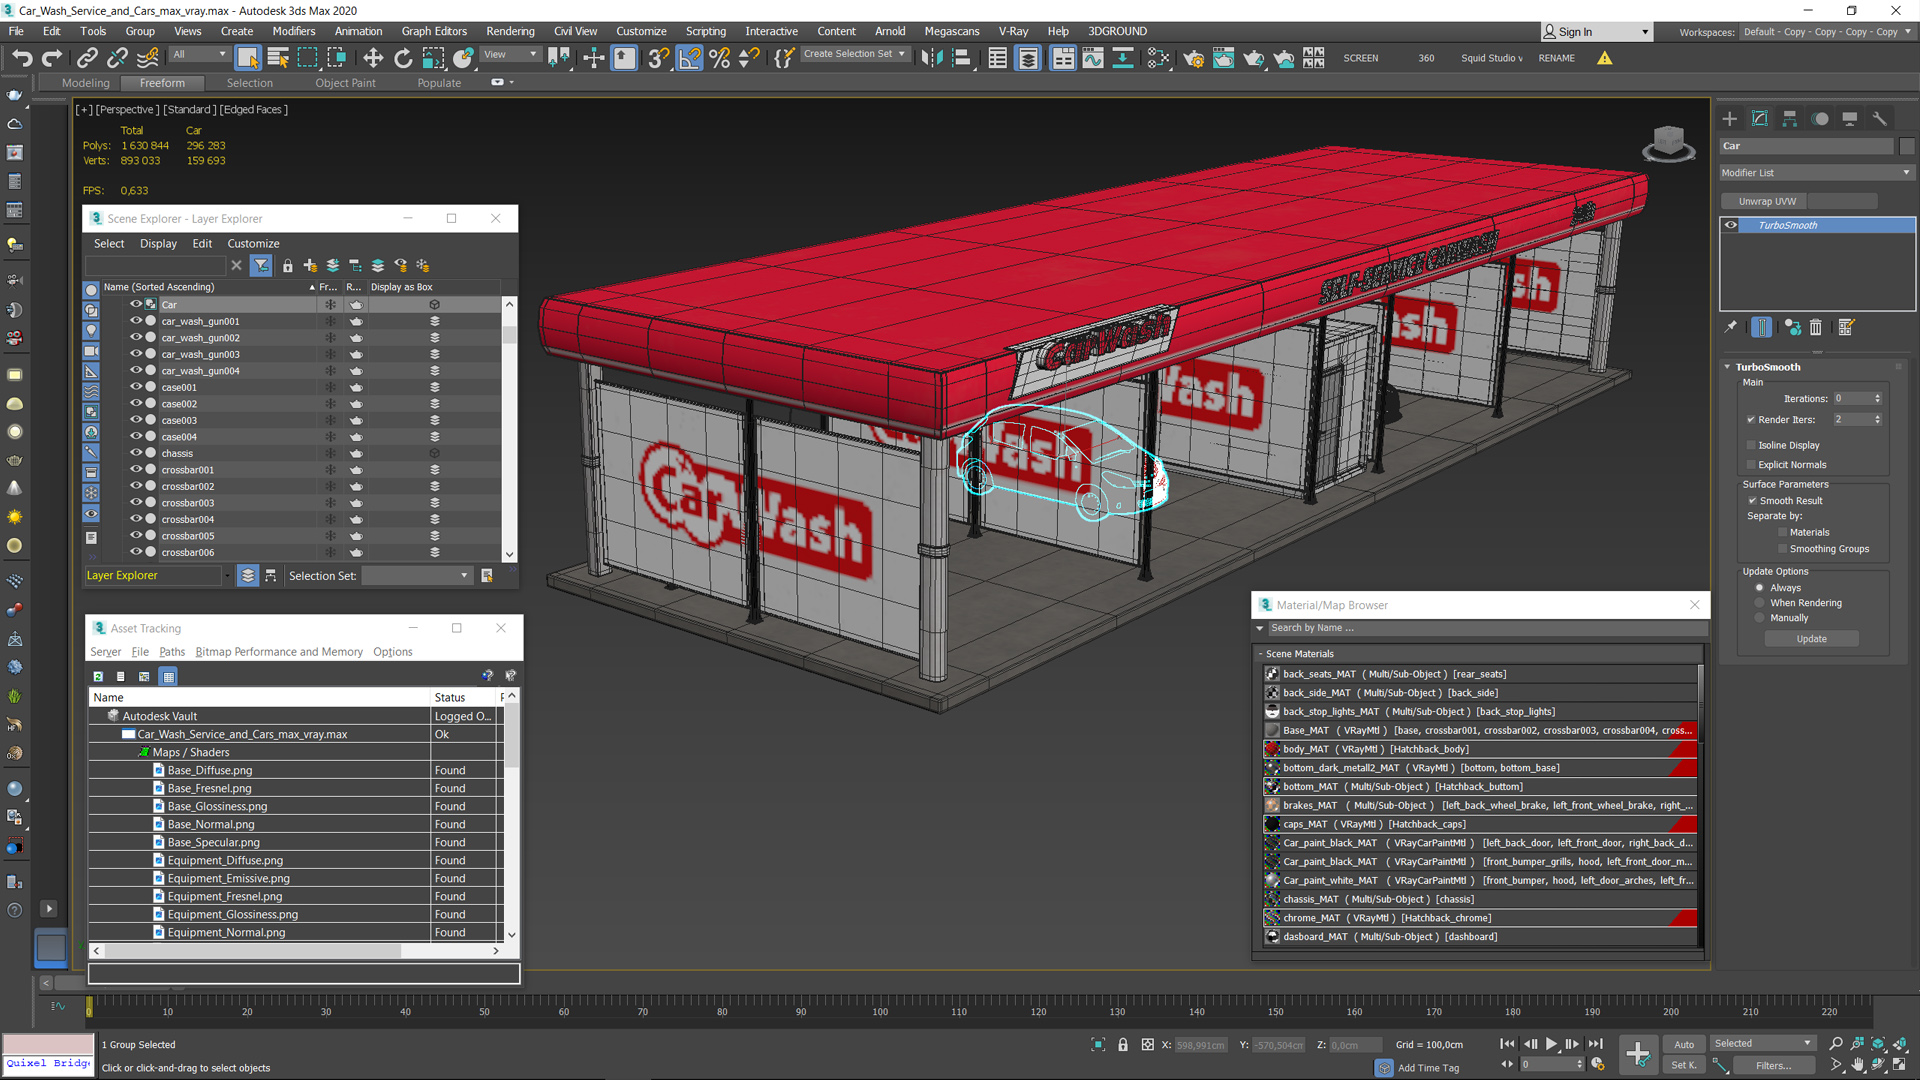This screenshot has width=1920, height=1080.
Task: Toggle Selection Lock icon in status bar
Action: [x=1123, y=1045]
